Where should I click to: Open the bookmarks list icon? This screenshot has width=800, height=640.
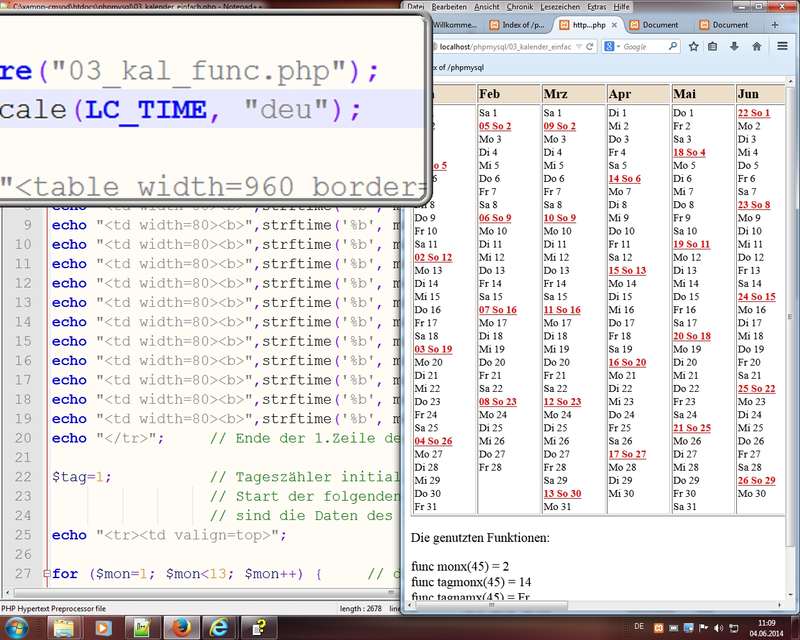click(712, 46)
